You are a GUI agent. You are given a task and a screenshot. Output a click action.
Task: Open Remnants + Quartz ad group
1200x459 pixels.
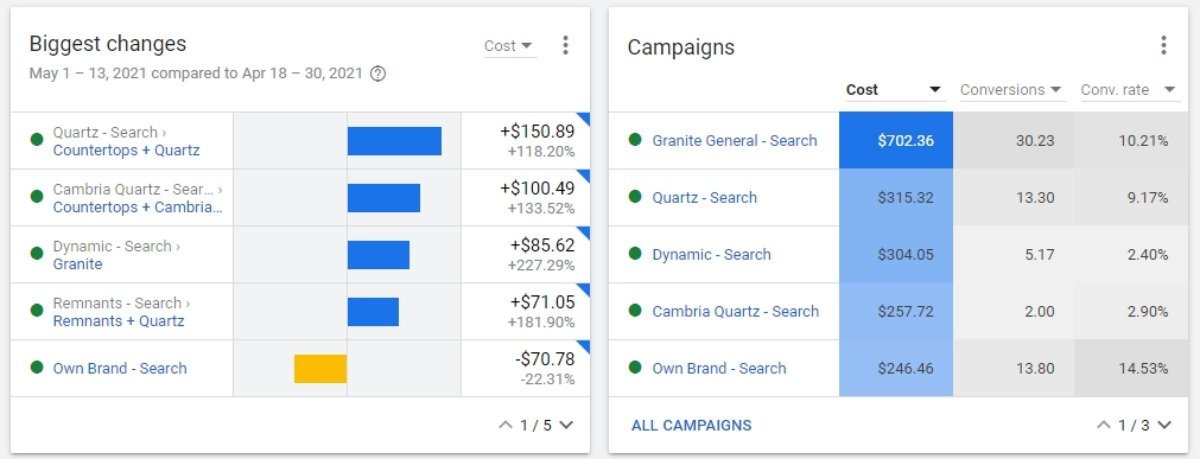pos(118,321)
